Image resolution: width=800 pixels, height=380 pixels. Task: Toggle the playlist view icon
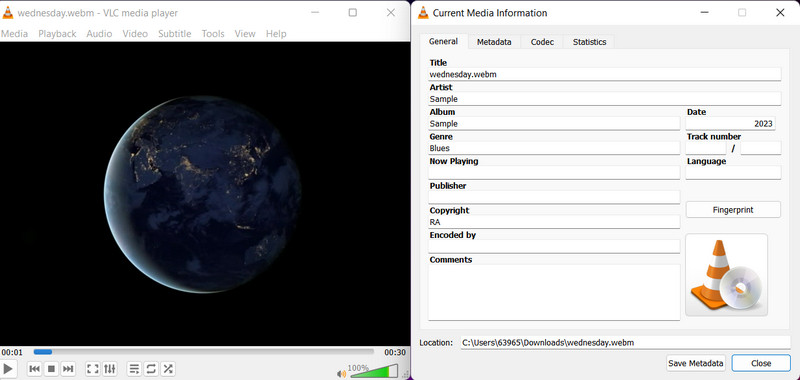pyautogui.click(x=134, y=368)
